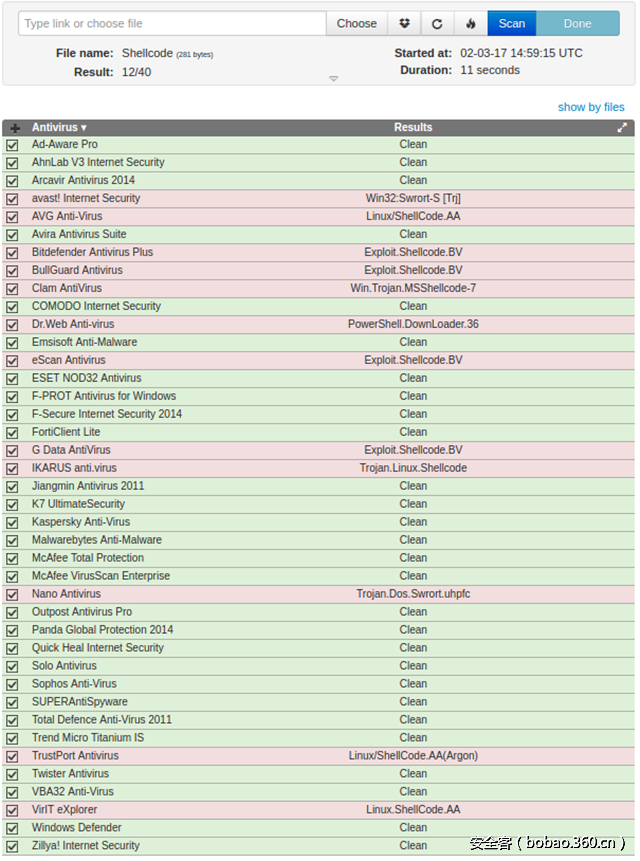
Task: Sort by the Antivirus column header
Action: point(59,128)
